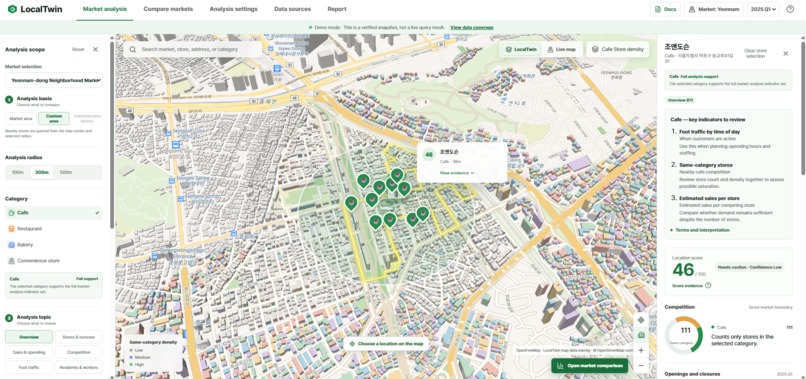Click the Bakery category icon
This screenshot has width=806, height=379.
(11, 245)
